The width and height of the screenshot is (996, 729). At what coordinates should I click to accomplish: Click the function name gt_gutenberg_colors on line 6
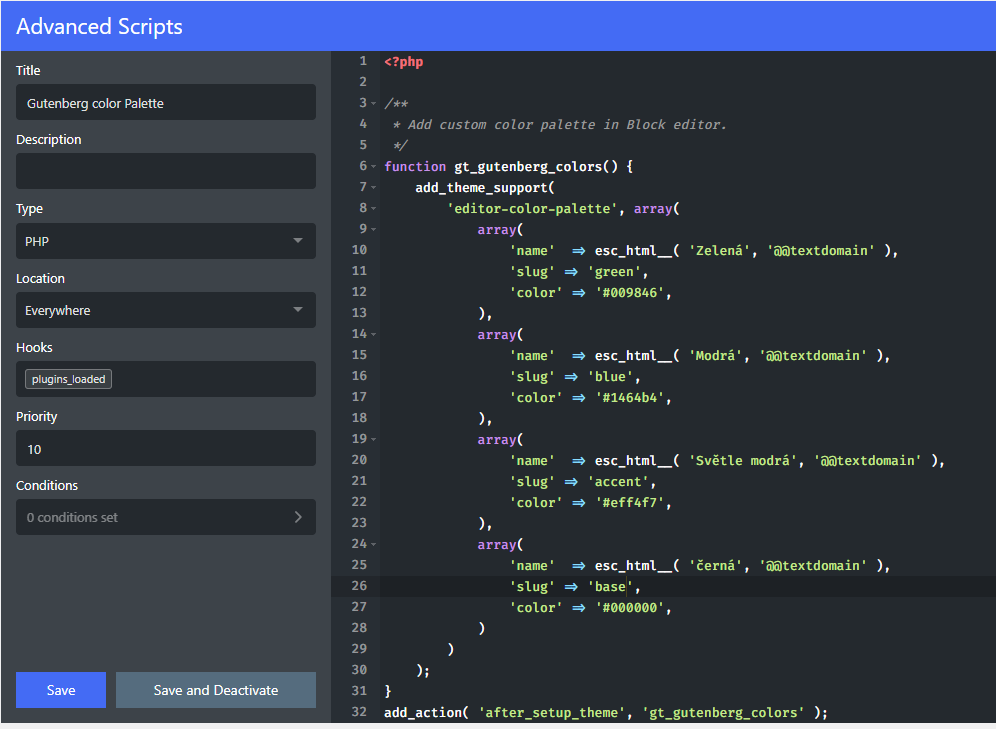click(x=528, y=166)
